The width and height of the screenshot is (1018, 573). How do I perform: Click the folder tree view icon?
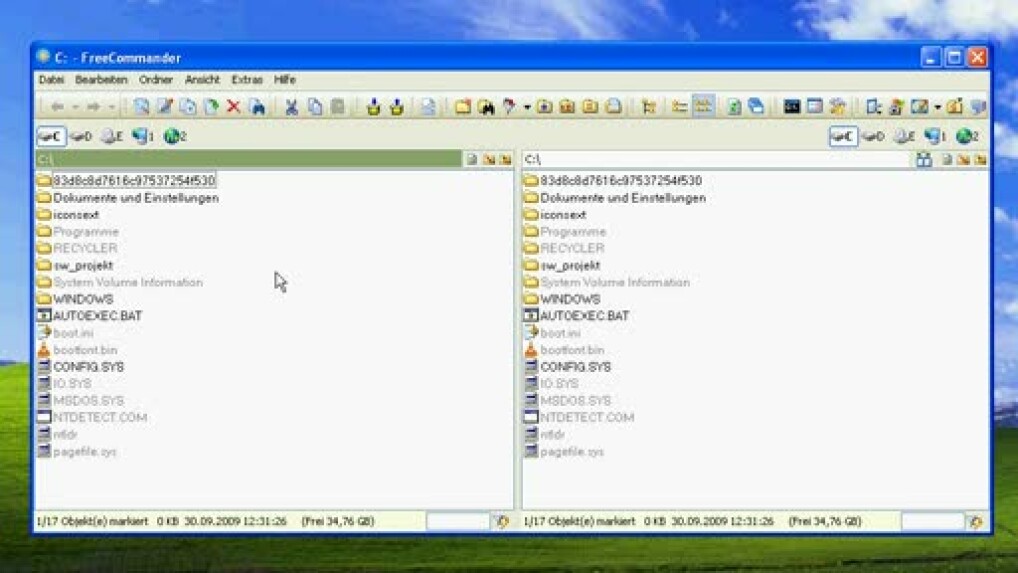[x=648, y=107]
